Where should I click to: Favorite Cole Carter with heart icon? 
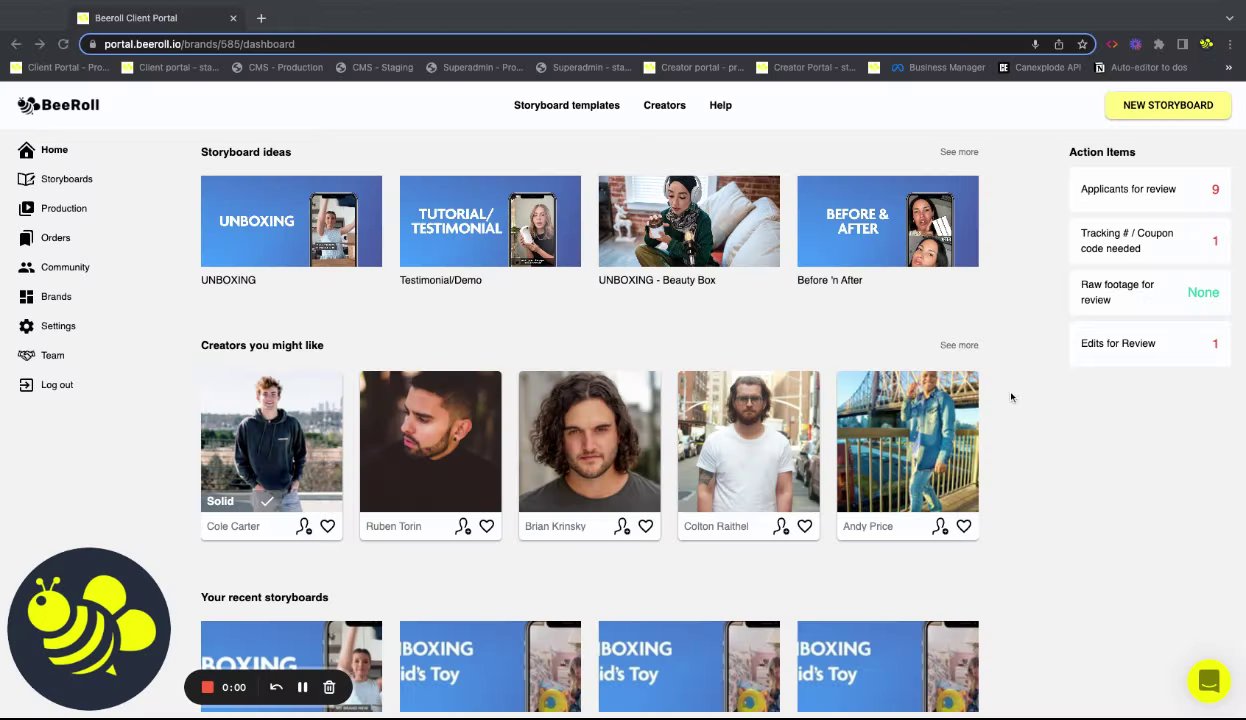pyautogui.click(x=327, y=526)
